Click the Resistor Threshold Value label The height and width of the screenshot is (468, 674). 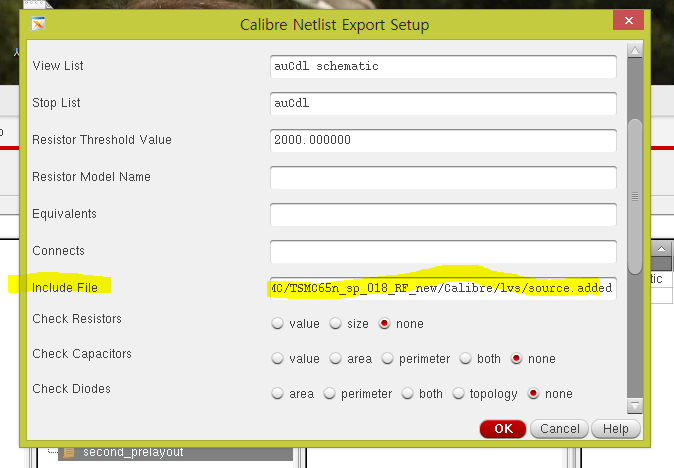coord(102,140)
